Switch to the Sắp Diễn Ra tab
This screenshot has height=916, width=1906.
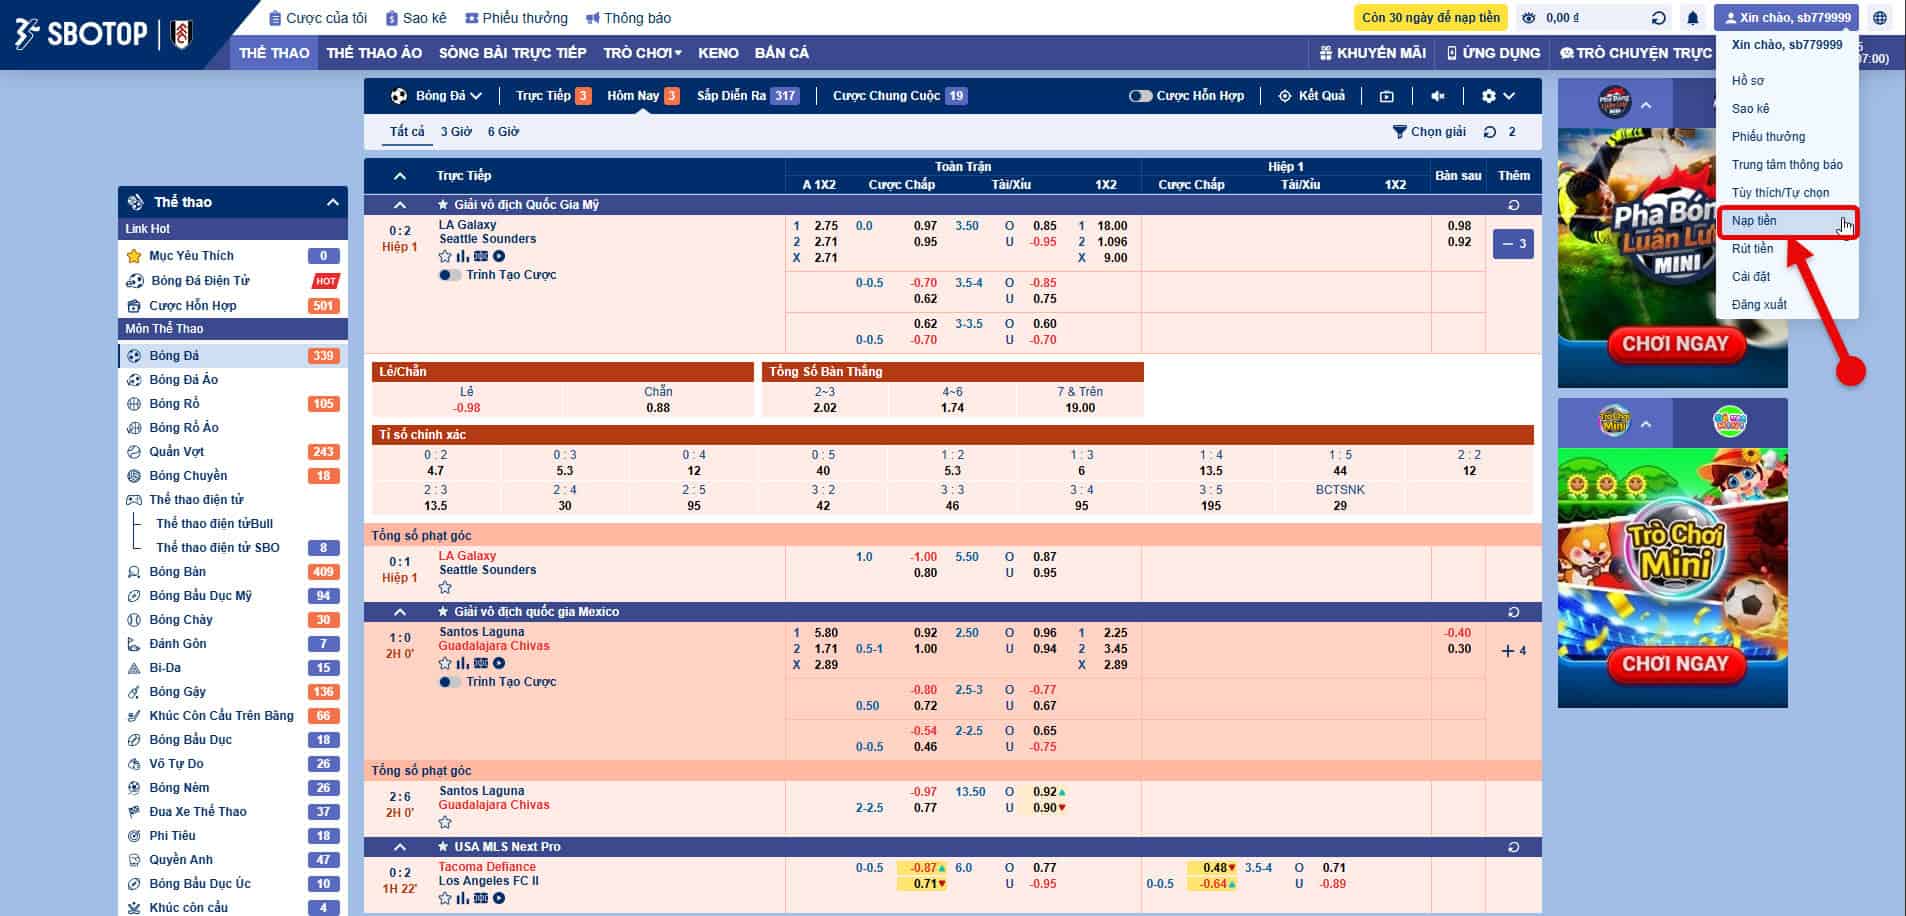[746, 96]
